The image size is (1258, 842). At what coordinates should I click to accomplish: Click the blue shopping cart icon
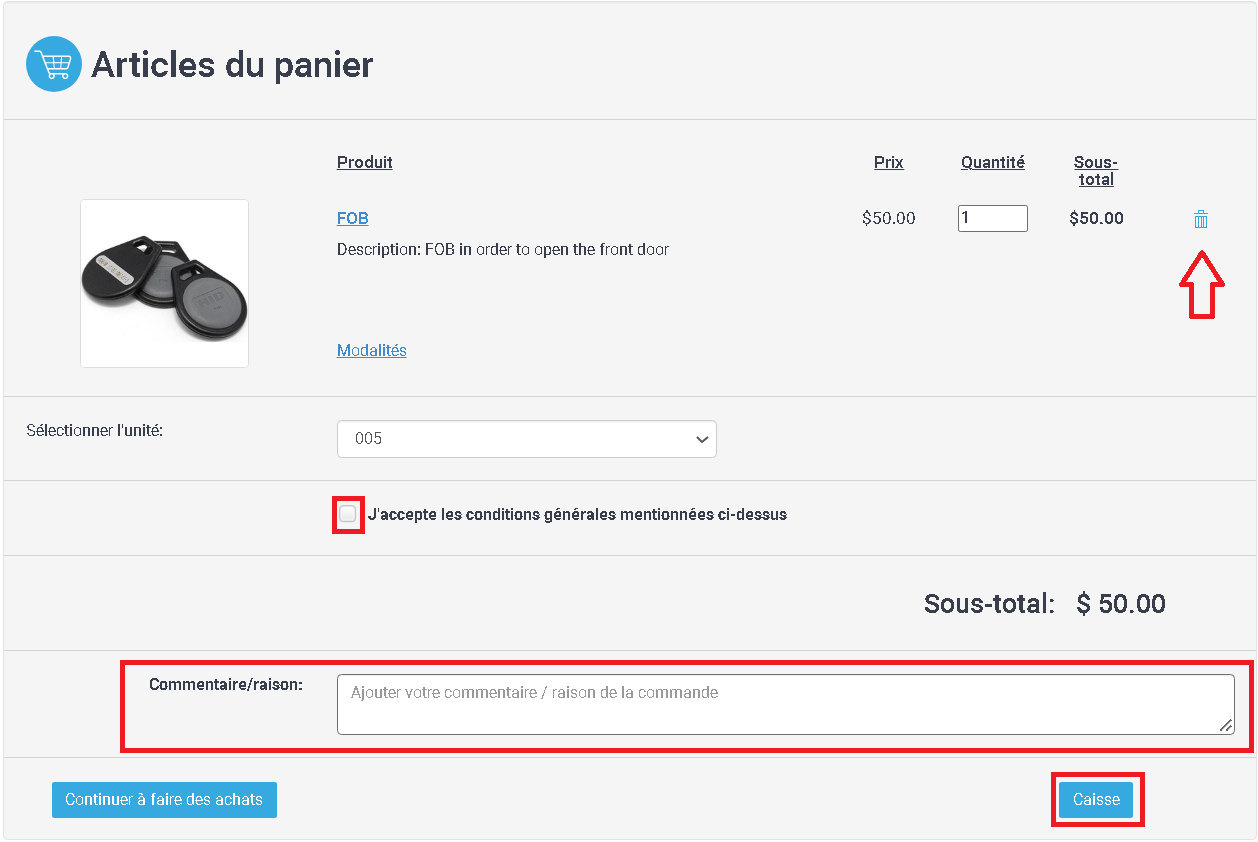[x=54, y=64]
